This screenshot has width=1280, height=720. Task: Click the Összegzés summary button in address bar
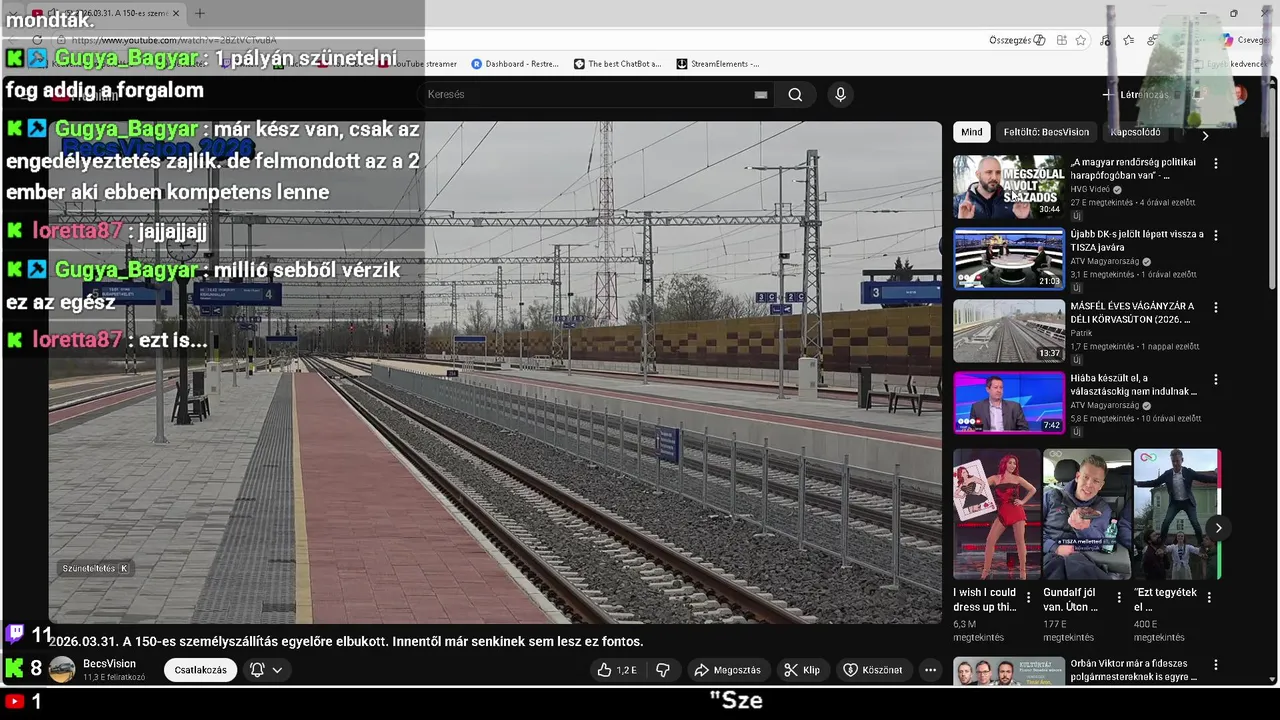pos(1017,40)
